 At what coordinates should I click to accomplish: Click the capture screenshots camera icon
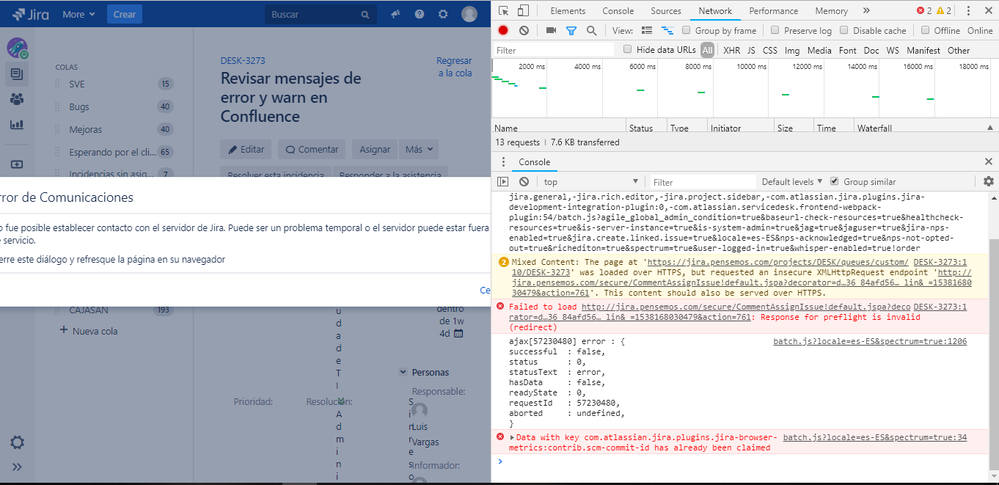coord(551,30)
